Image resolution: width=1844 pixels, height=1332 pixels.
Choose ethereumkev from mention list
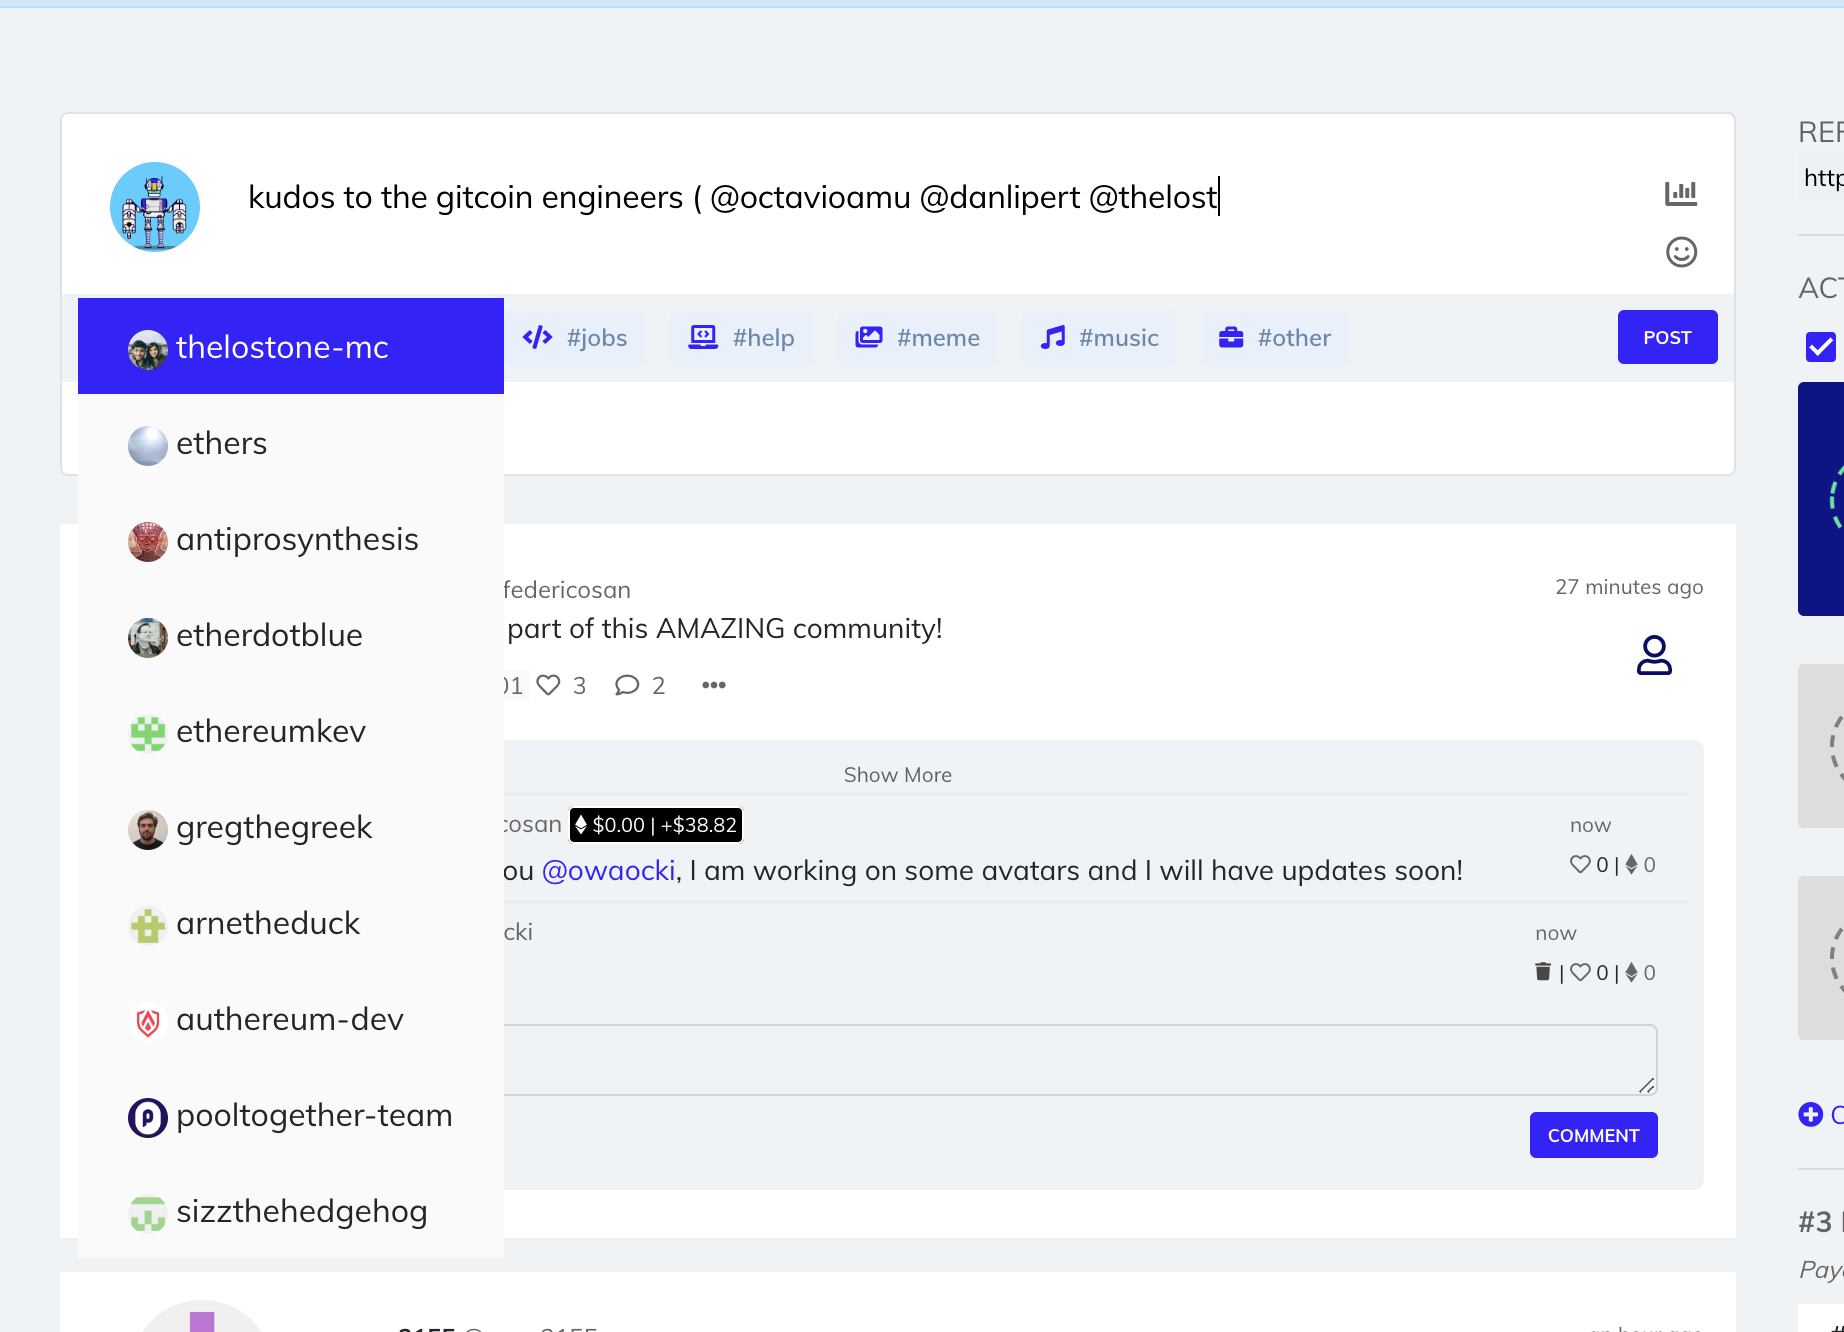(291, 731)
